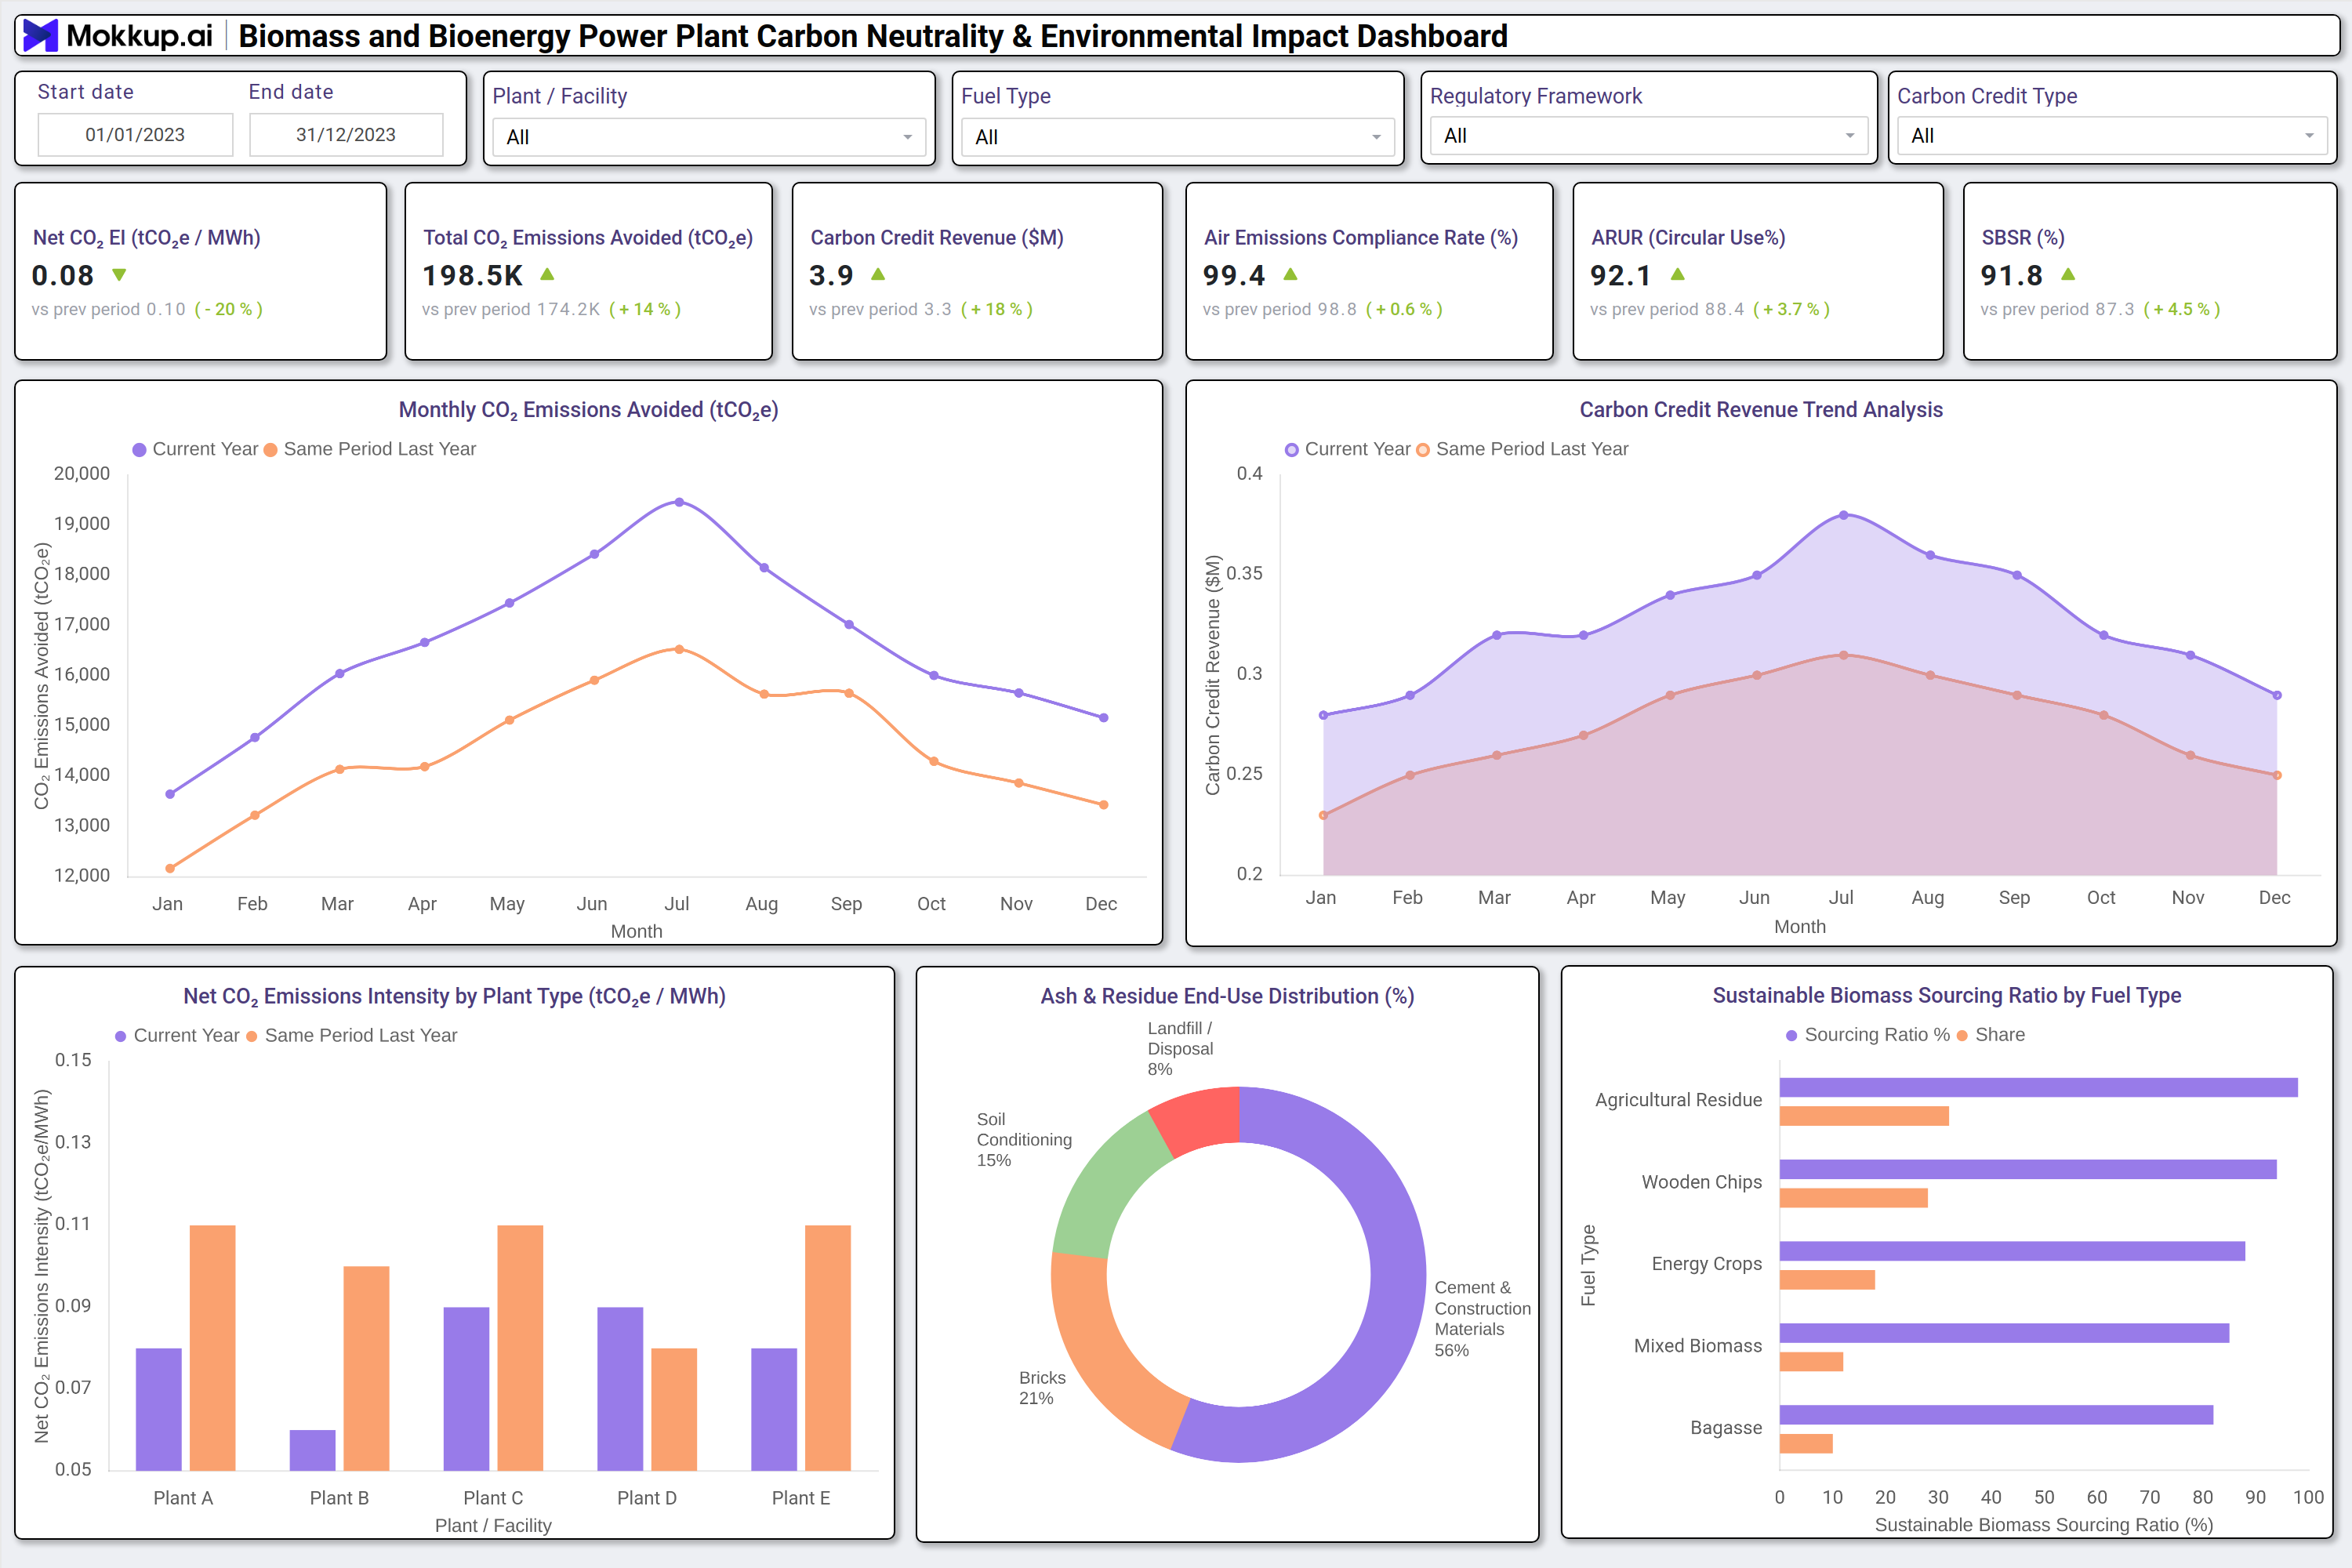Click the up arrow next to SBSR 91.8
This screenshot has height=1568, width=2352.
pos(2068,274)
